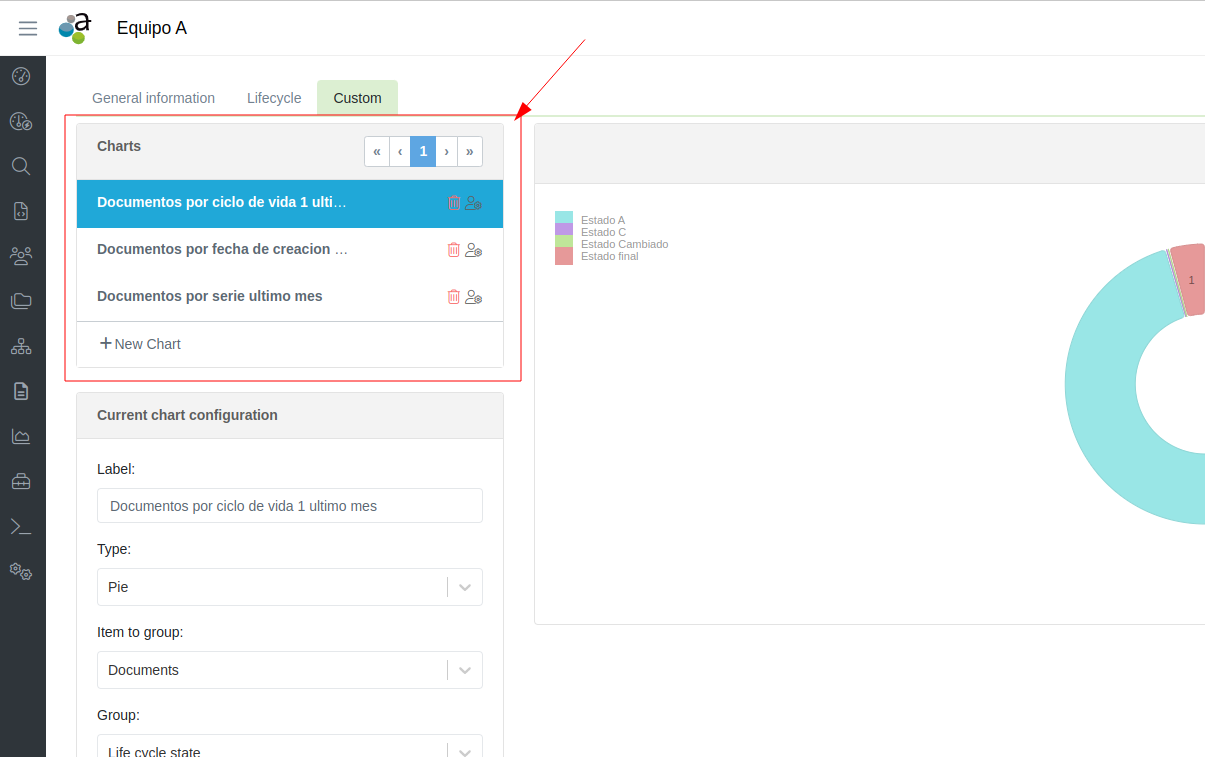The image size is (1205, 757).
Task: Open permissions for 'Documentos por fecha de creacion' chart
Action: [474, 250]
